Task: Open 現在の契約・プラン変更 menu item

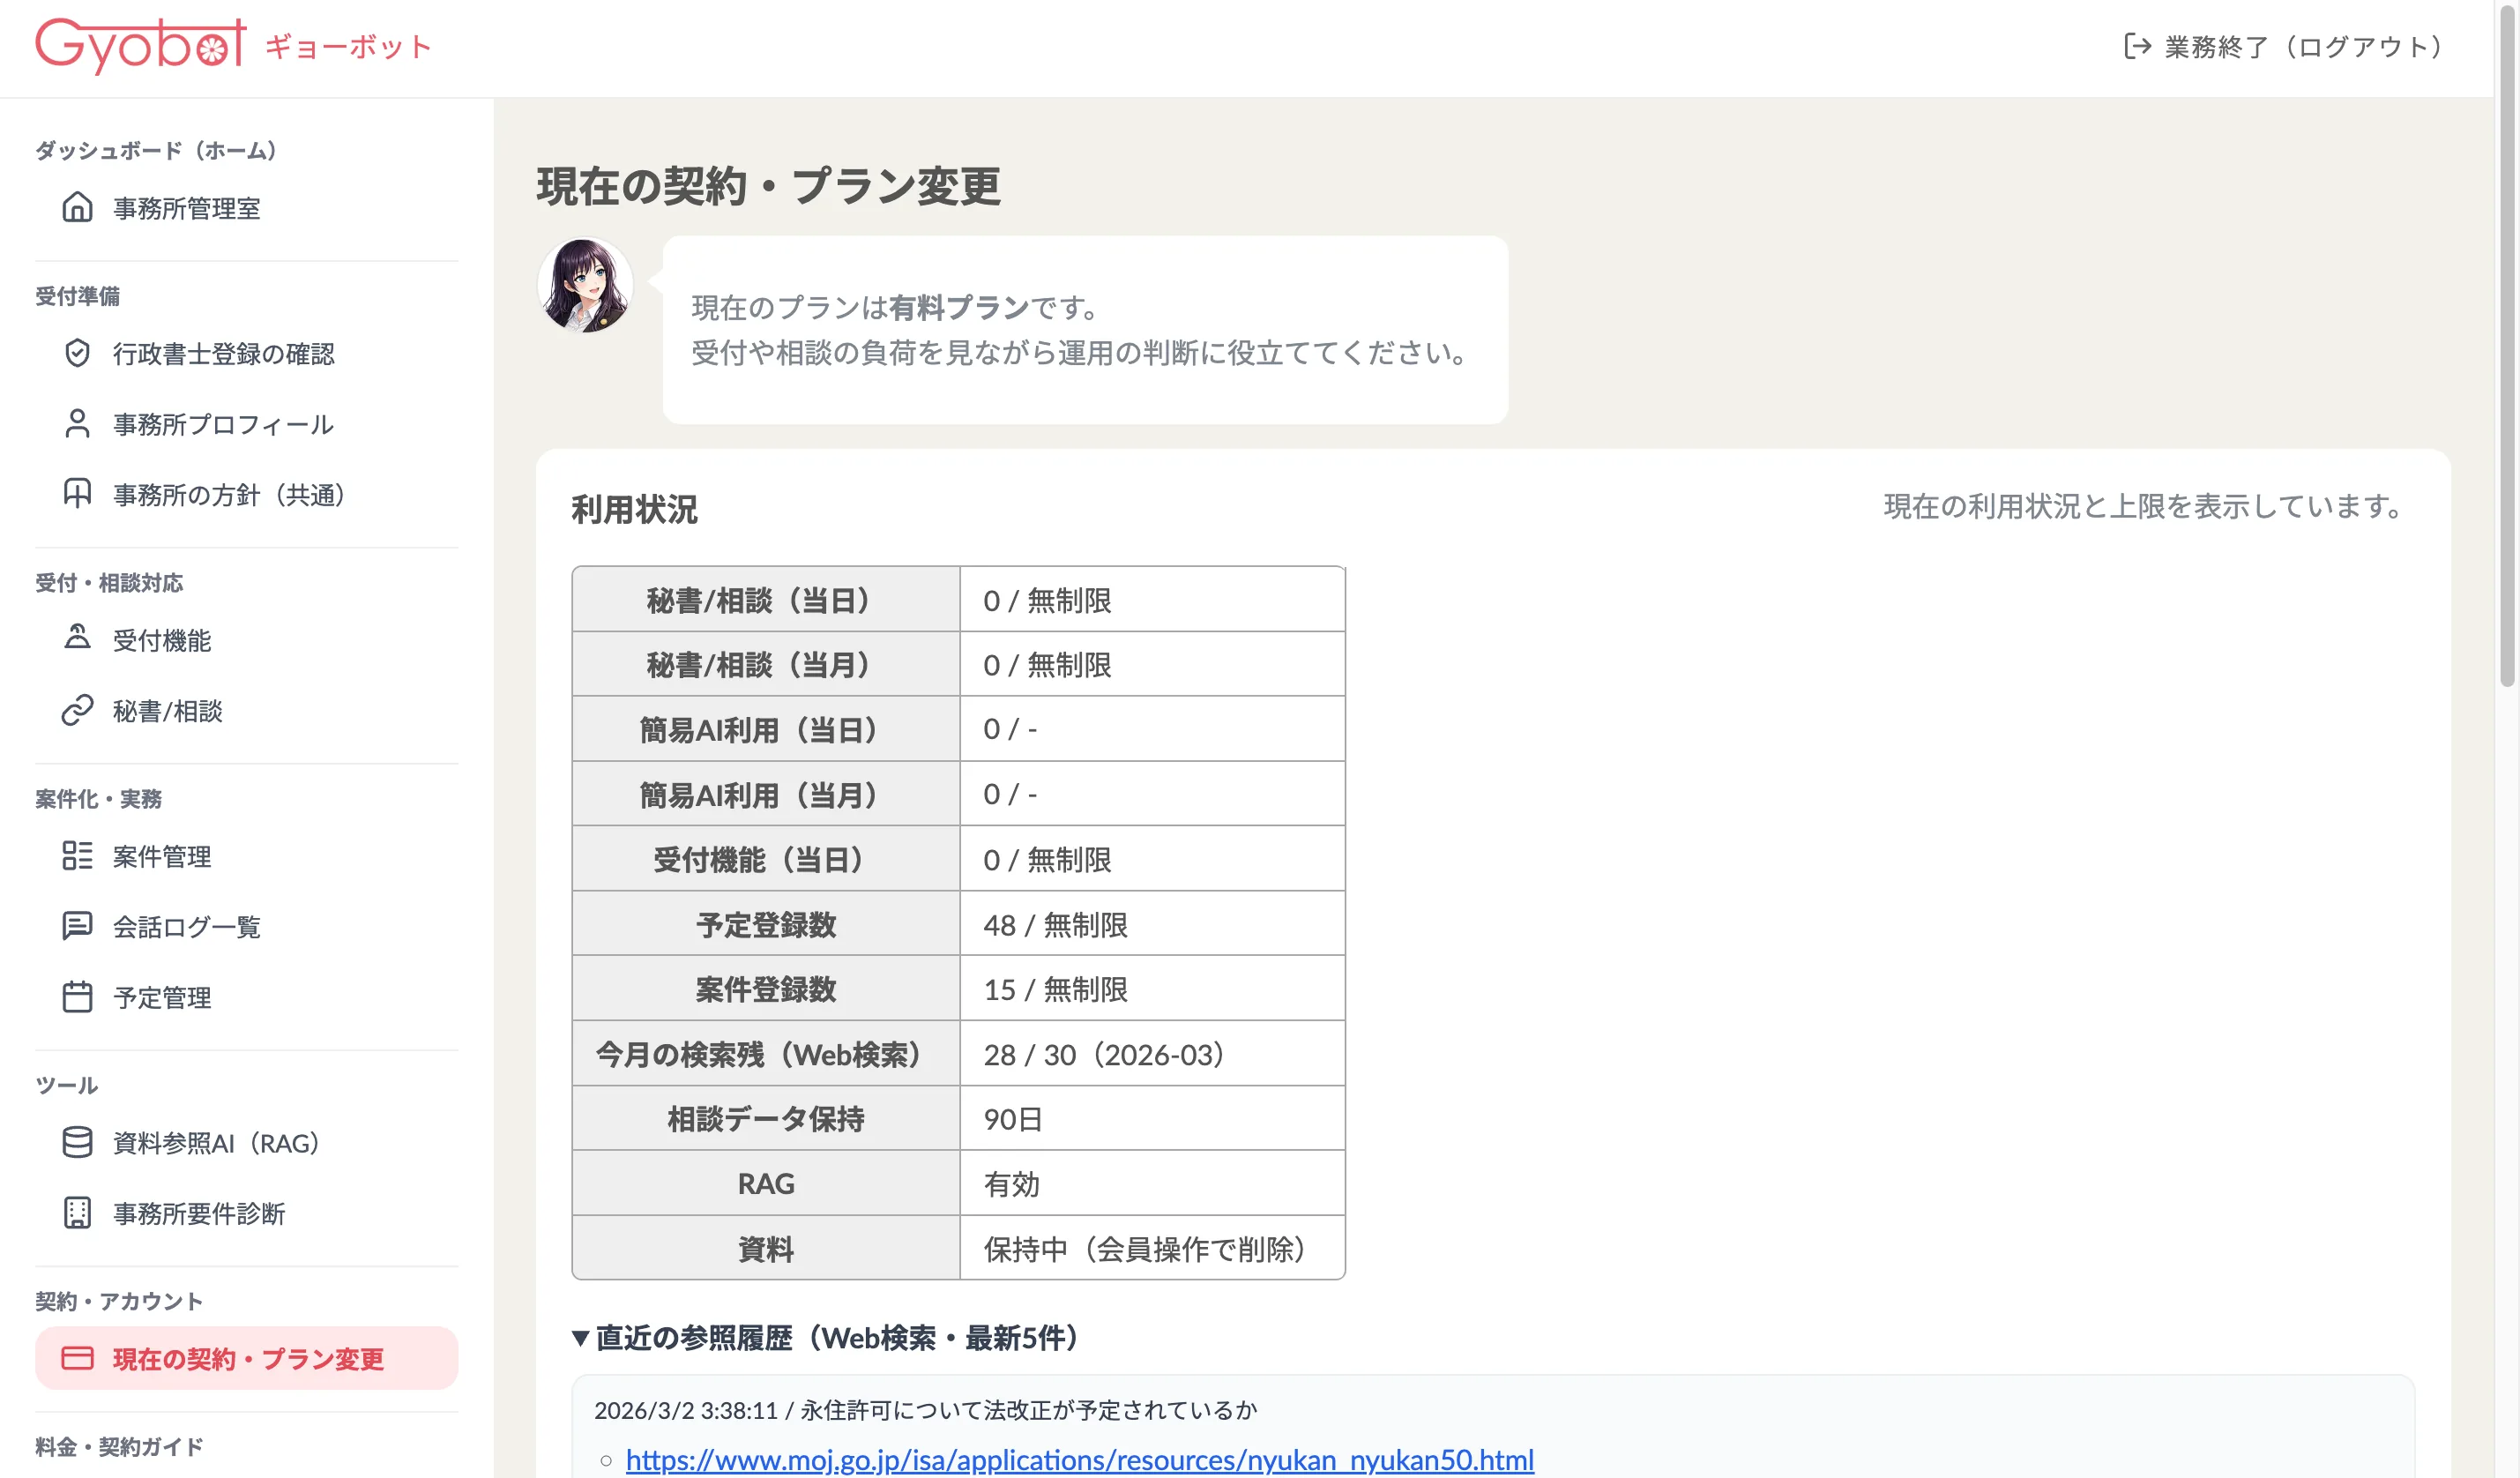Action: click(x=247, y=1358)
